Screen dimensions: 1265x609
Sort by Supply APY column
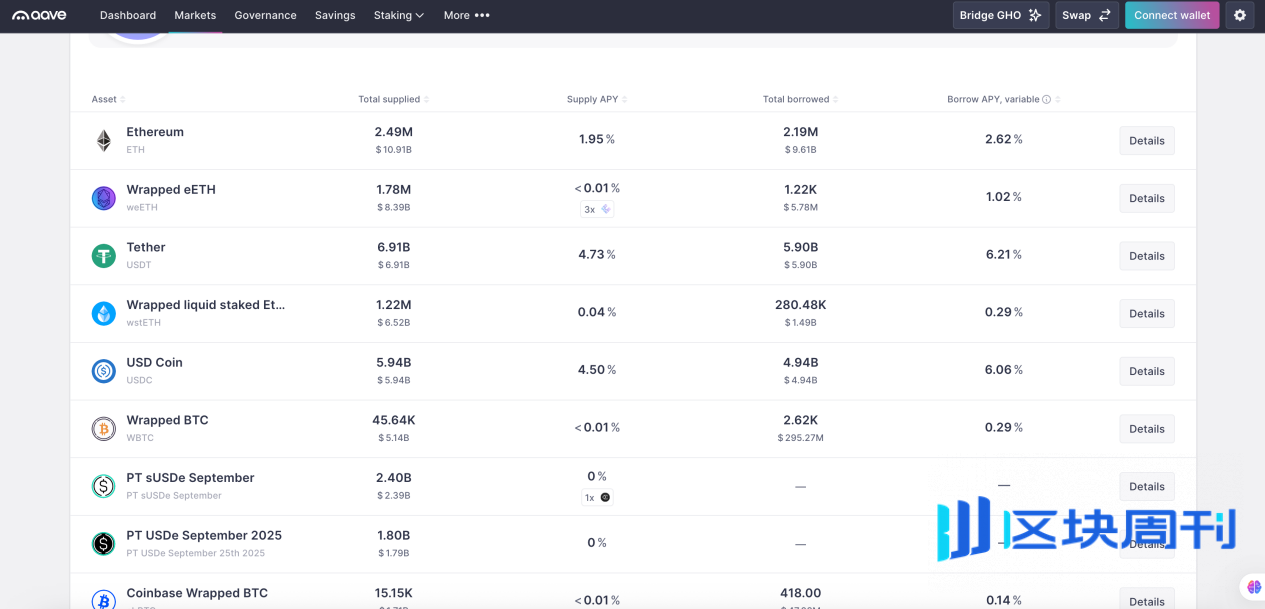click(x=597, y=100)
